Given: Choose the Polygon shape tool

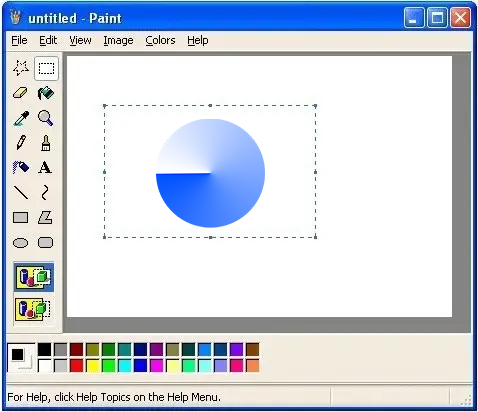Looking at the screenshot, I should click(x=45, y=217).
